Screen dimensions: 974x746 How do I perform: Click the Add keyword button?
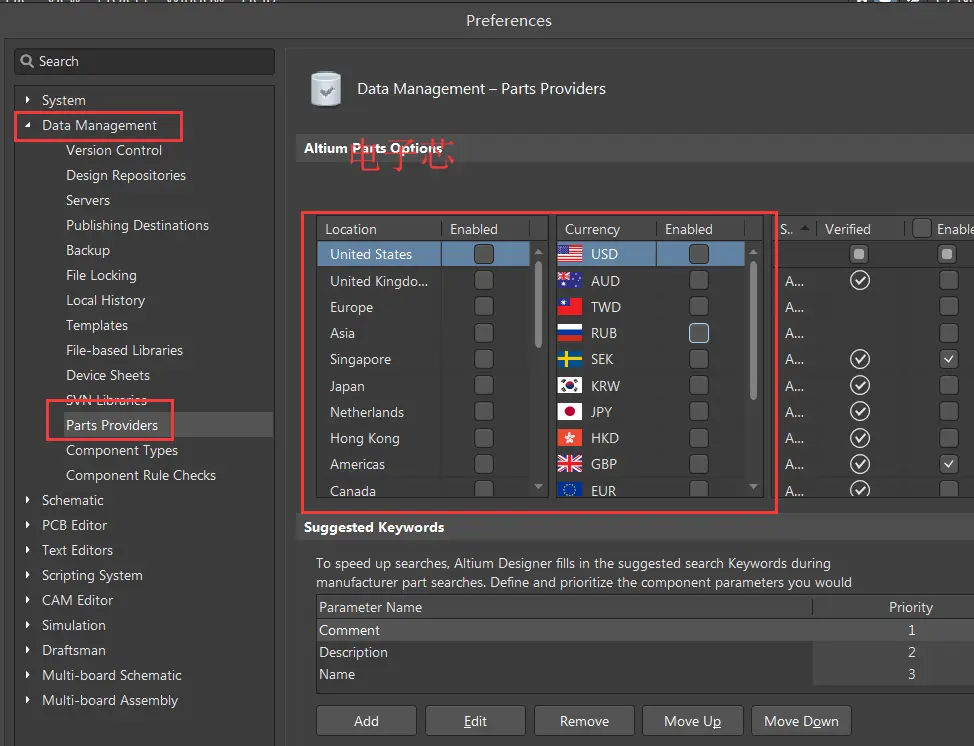point(366,721)
